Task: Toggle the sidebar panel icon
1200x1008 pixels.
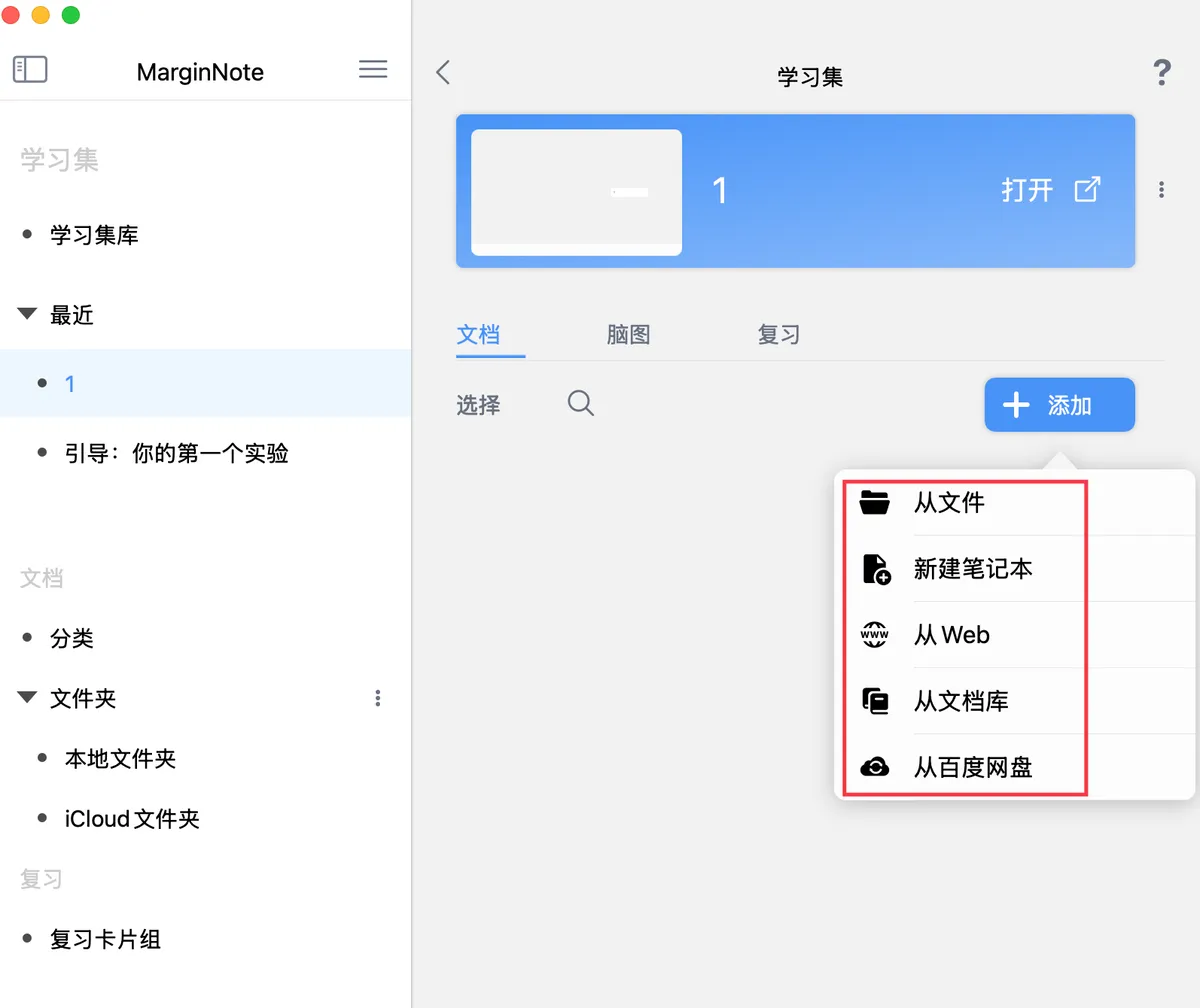Action: point(30,69)
